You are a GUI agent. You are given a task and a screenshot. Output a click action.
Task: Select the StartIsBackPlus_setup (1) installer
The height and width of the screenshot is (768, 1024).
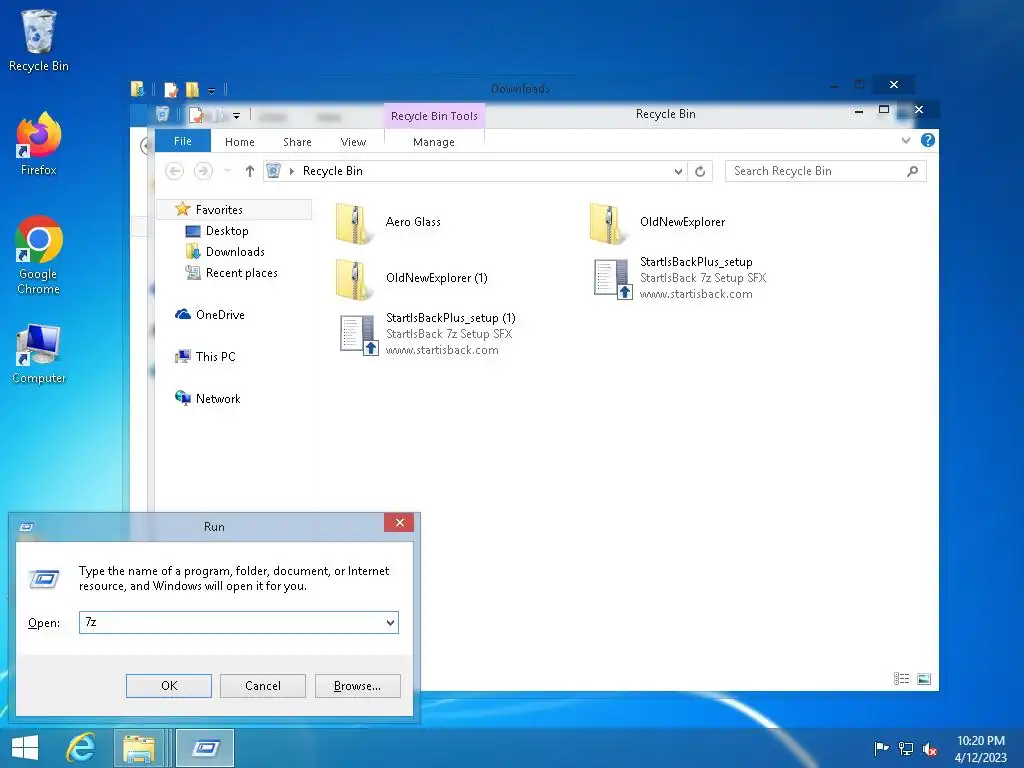point(428,334)
